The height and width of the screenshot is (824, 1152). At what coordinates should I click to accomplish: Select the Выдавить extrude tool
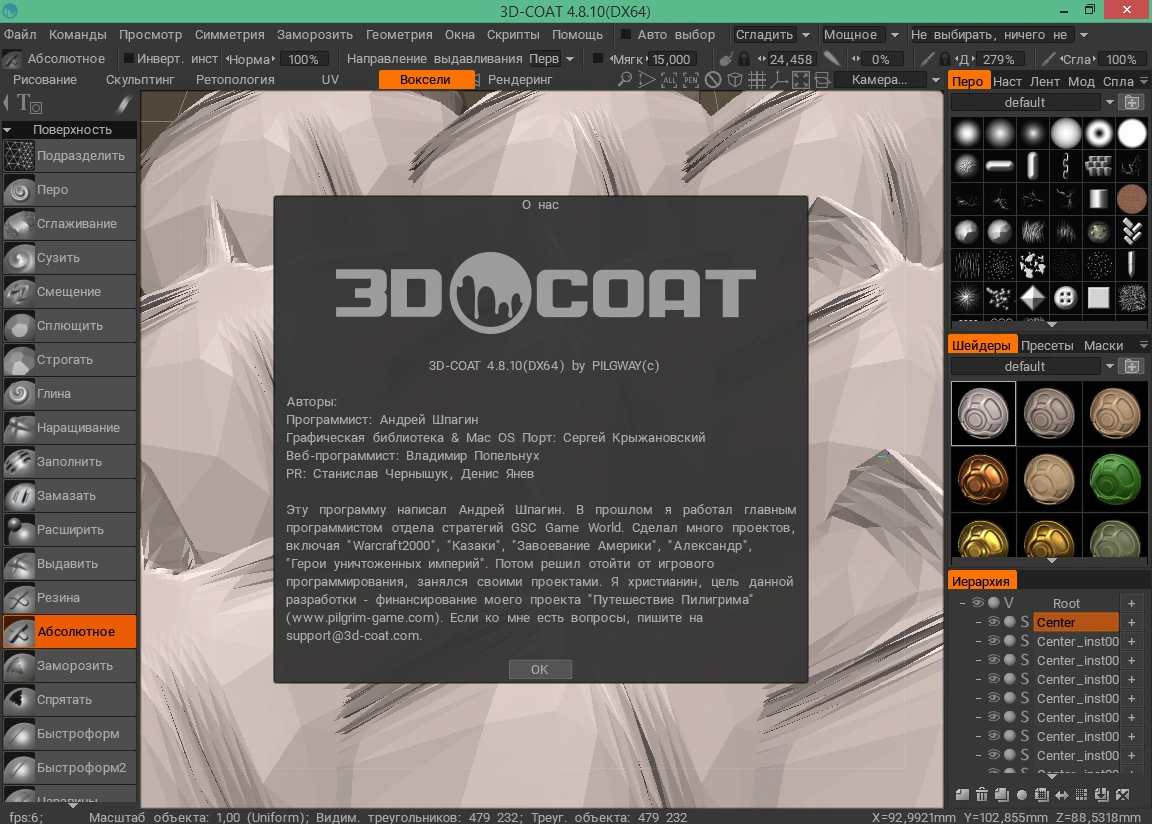coord(70,563)
